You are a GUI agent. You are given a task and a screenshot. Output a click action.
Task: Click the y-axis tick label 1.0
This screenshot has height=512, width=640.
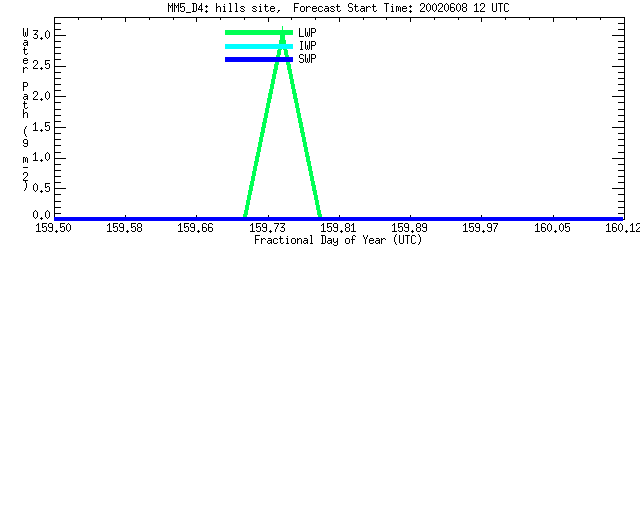42,157
